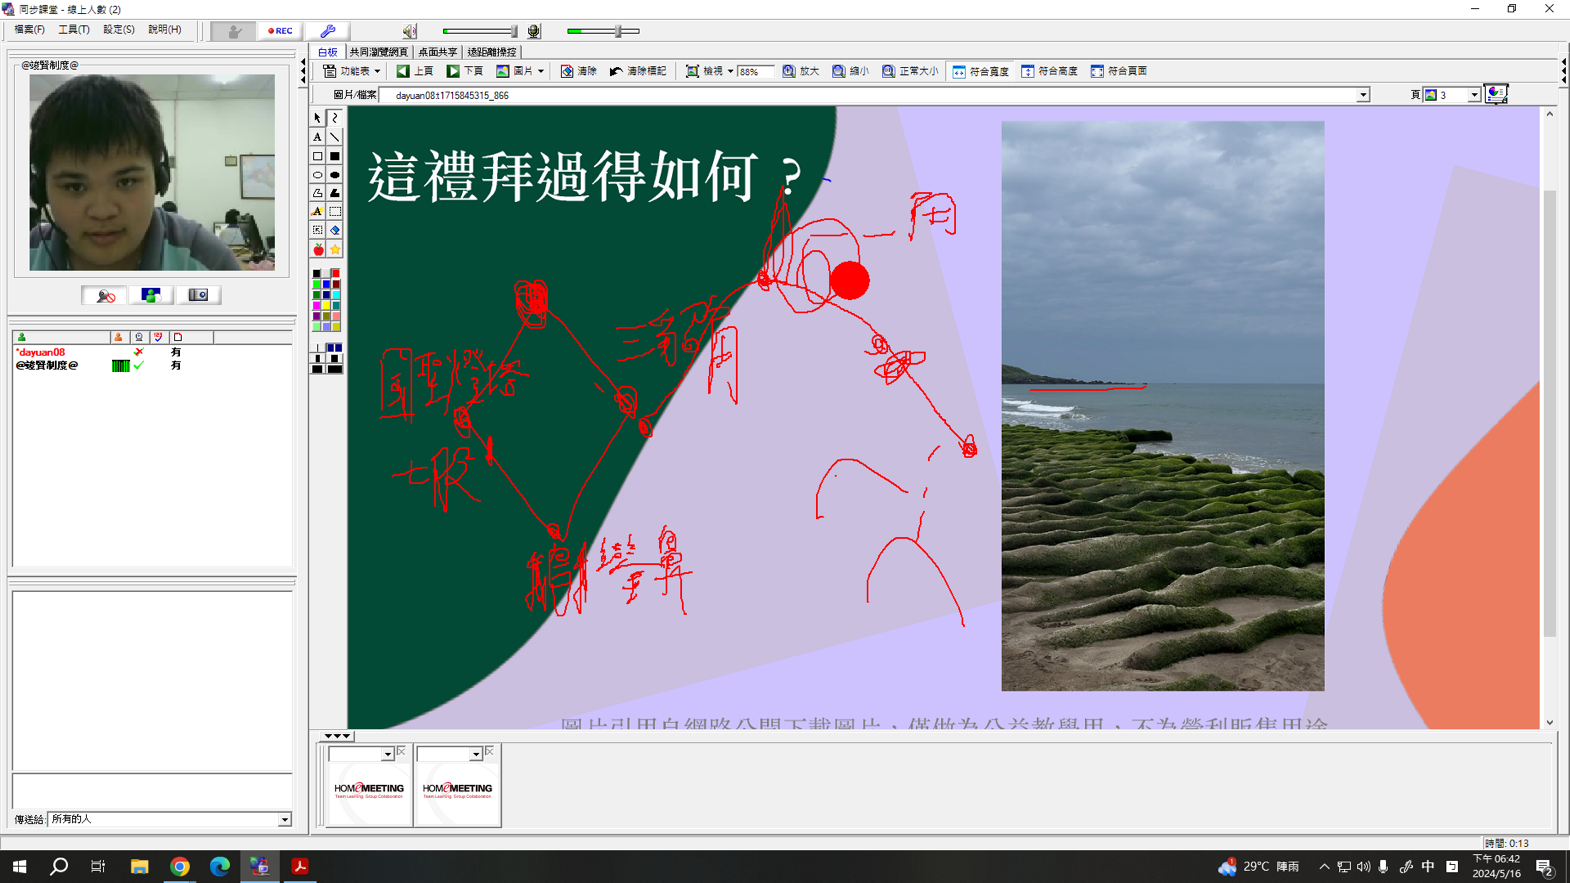The image size is (1570, 883).
Task: Open the 工具(T) menu
Action: (73, 30)
